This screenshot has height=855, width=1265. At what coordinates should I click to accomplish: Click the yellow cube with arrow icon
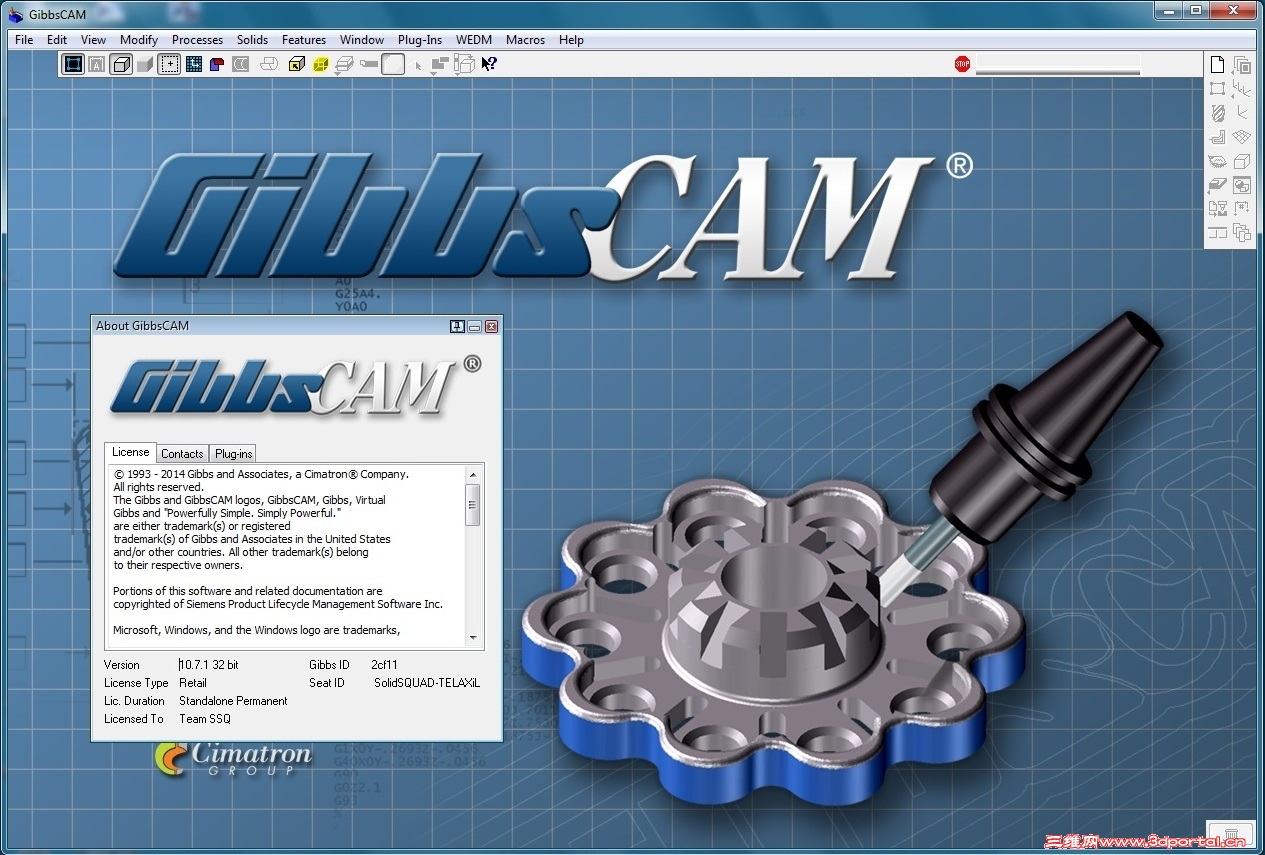[x=296, y=64]
